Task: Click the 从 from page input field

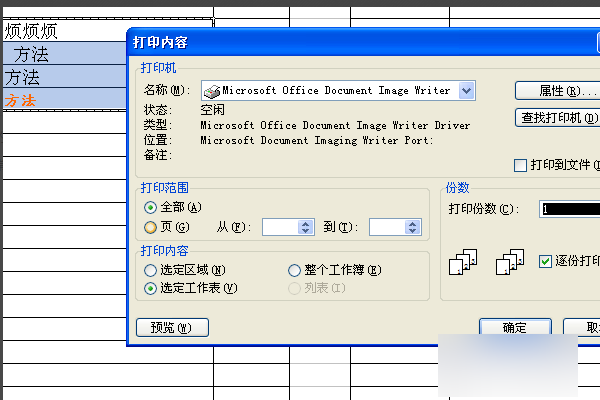Action: pos(280,227)
